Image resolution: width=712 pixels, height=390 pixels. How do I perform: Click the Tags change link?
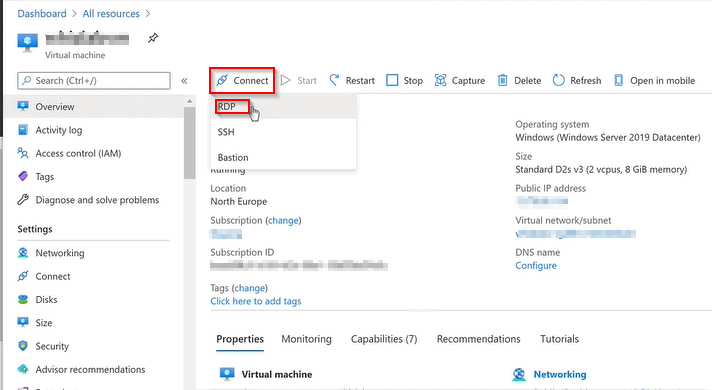250,288
